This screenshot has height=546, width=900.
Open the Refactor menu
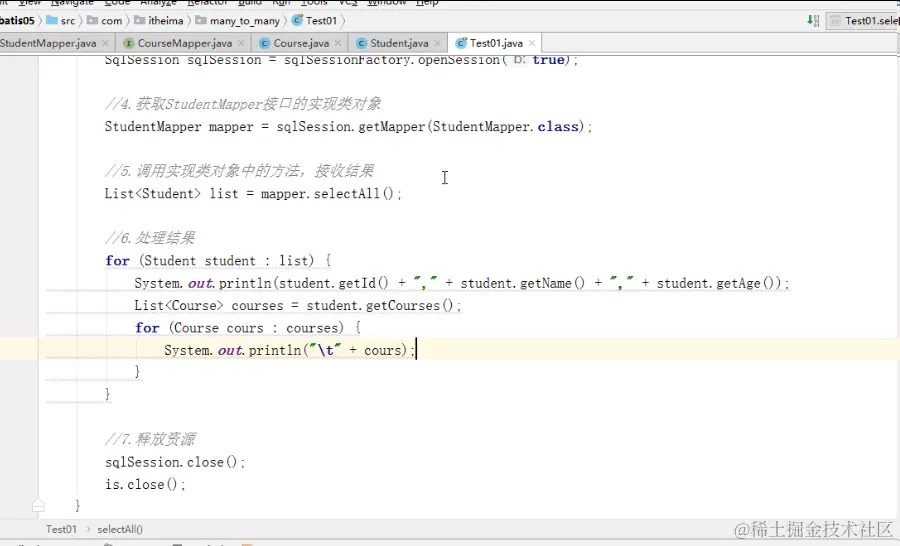point(208,3)
